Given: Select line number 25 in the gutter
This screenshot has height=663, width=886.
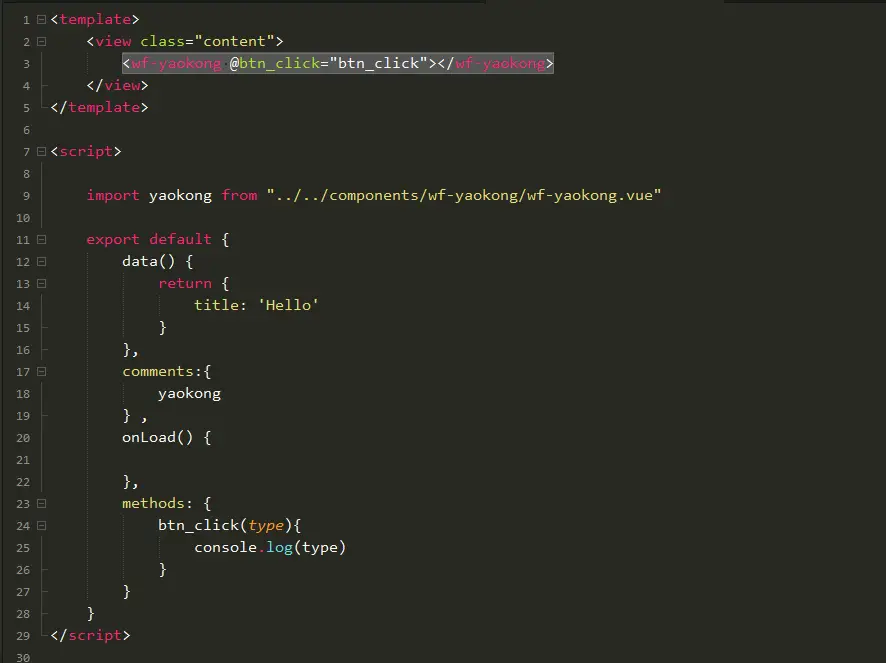Looking at the screenshot, I should click(23, 548).
